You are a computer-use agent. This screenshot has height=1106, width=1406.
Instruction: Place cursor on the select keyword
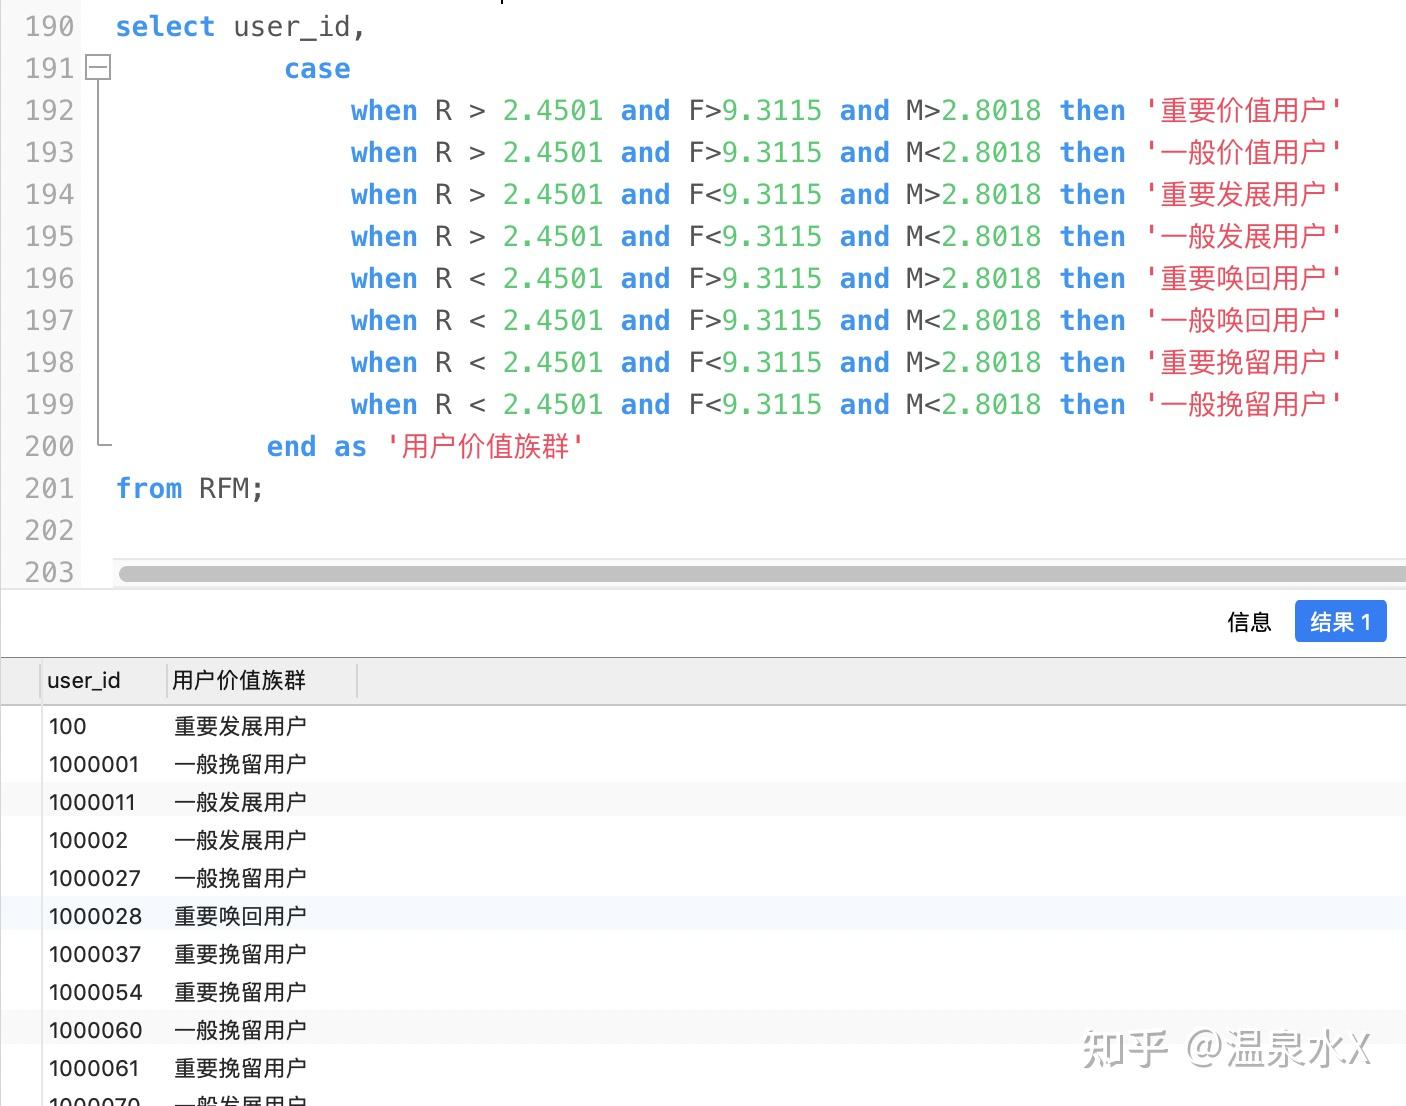[165, 26]
